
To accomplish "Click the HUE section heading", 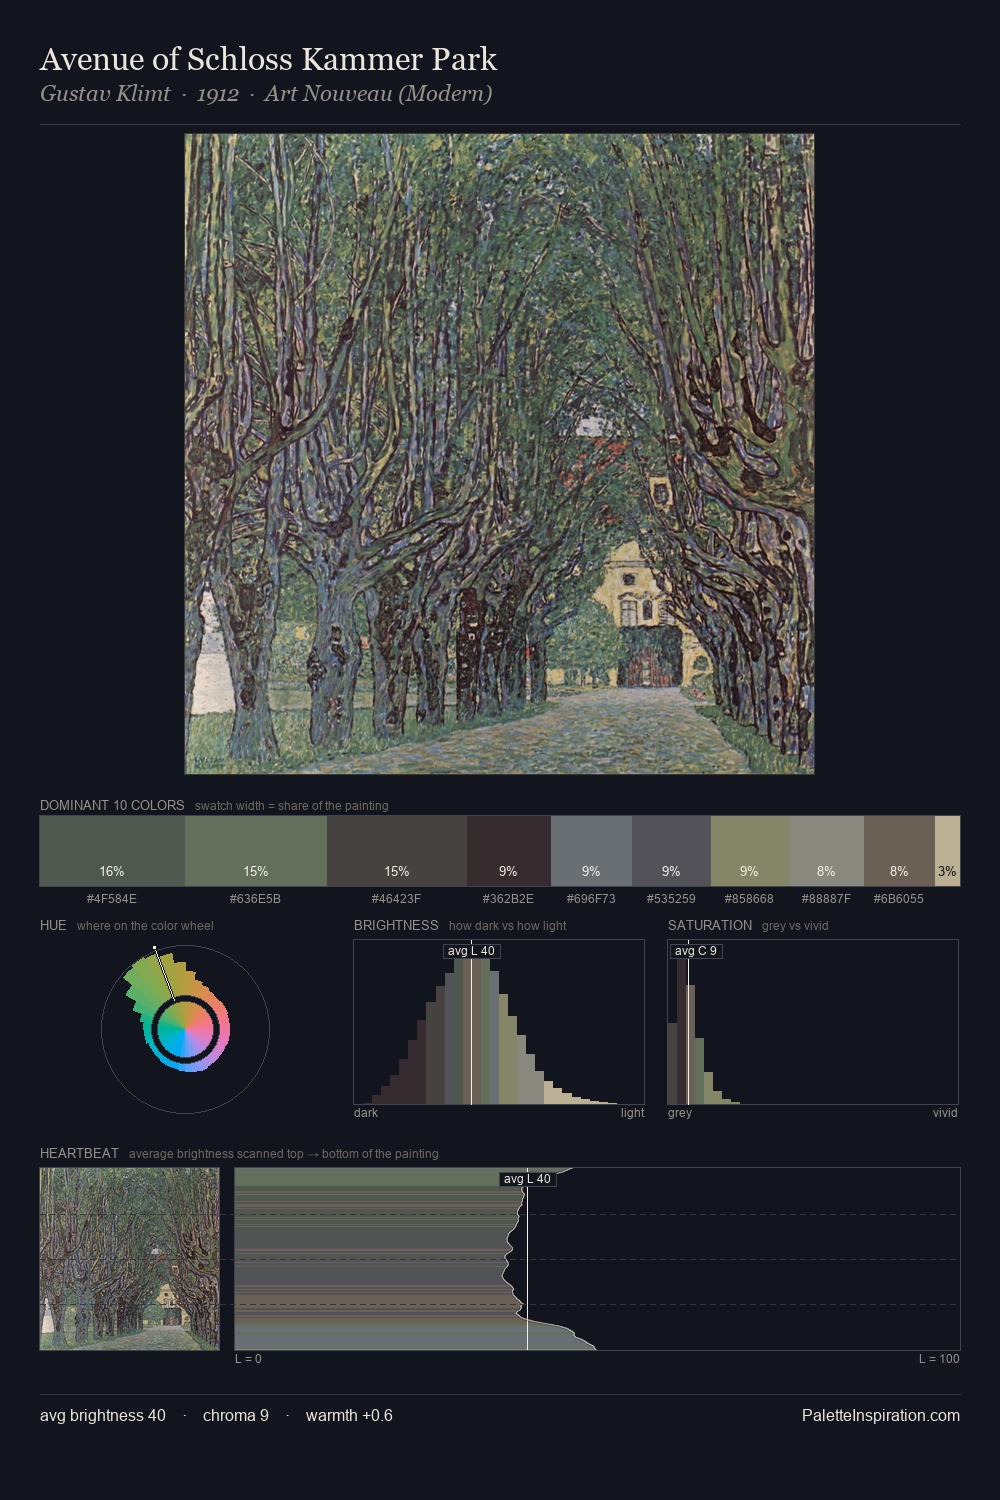I will tap(53, 925).
